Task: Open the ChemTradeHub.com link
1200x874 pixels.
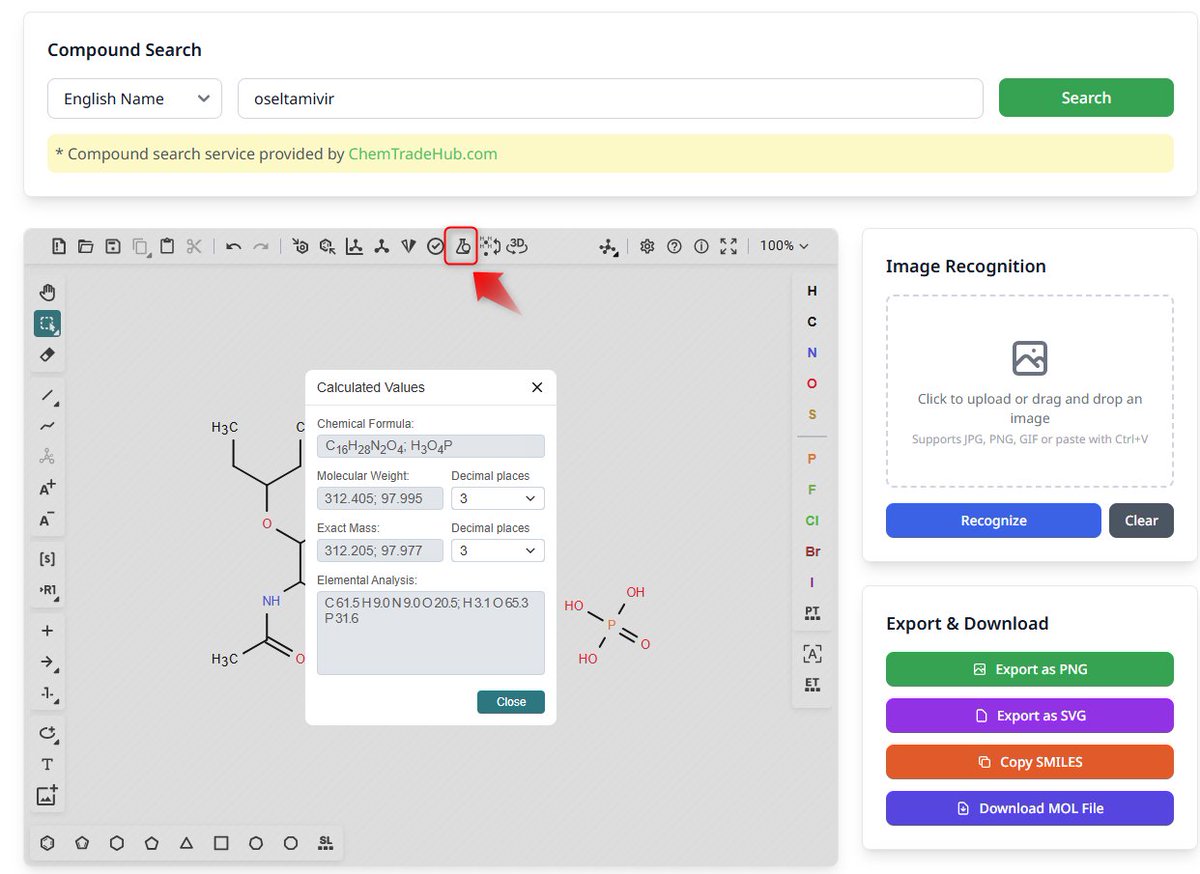Action: coord(423,154)
